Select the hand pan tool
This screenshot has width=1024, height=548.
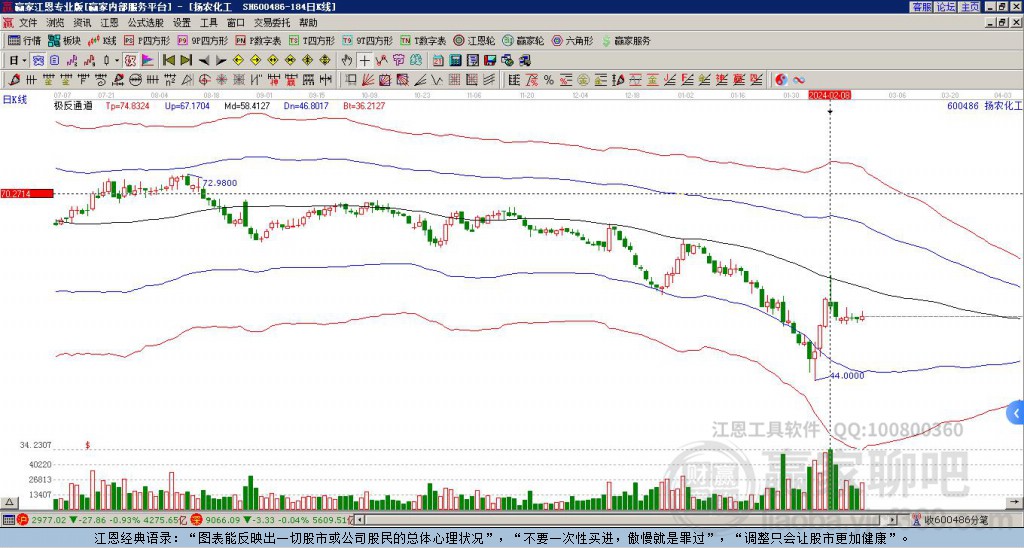pyautogui.click(x=347, y=60)
